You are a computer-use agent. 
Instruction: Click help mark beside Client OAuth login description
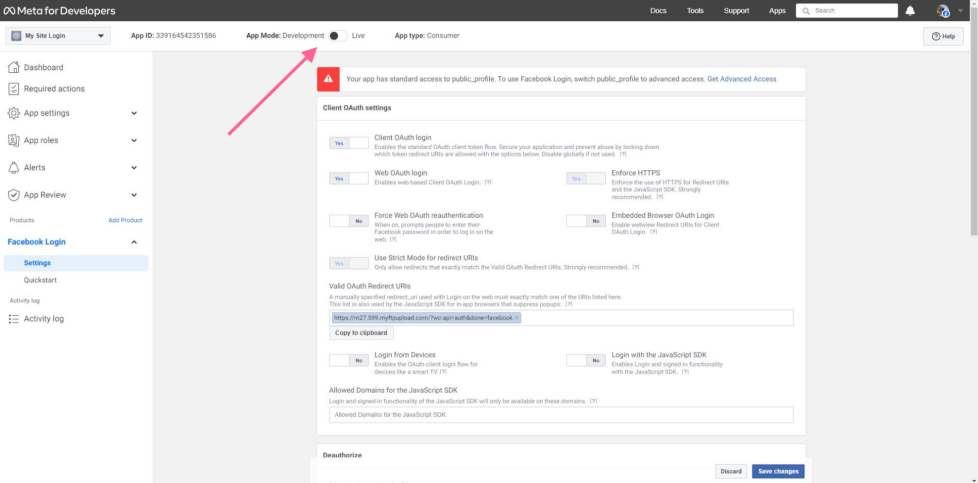[x=623, y=154]
